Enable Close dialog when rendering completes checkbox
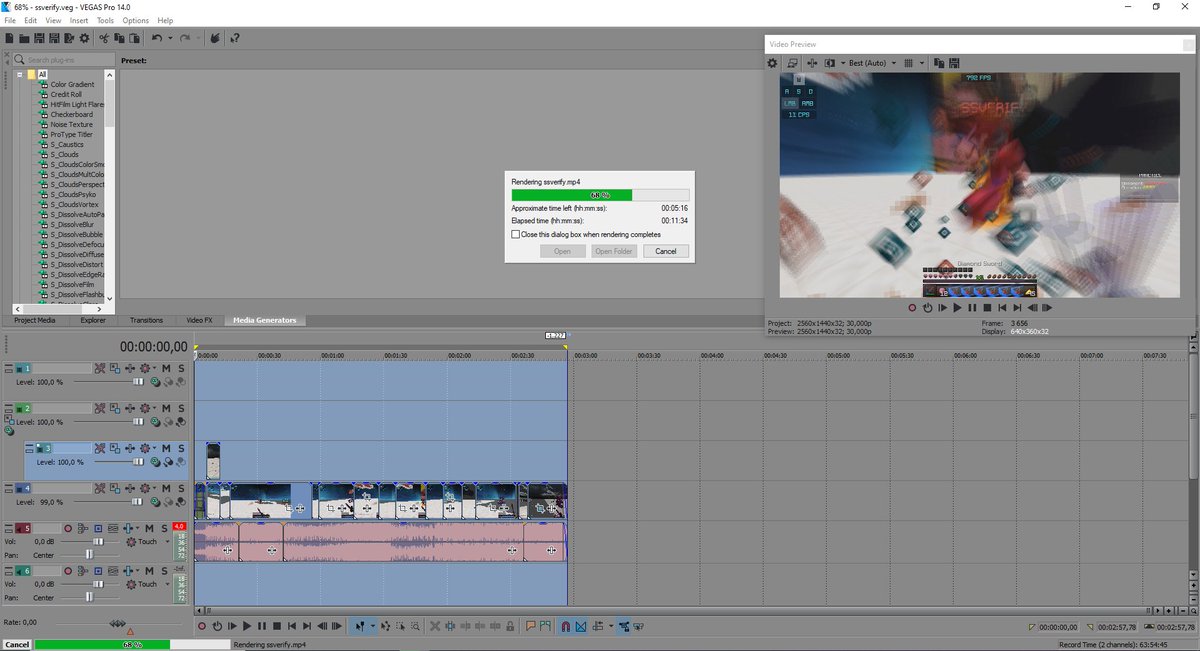The image size is (1200, 651). (x=515, y=234)
